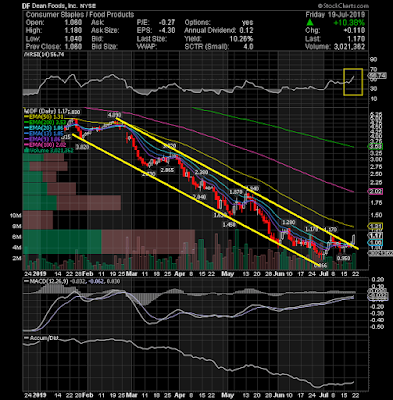This screenshot has width=393, height=400.
Task: Click the May label on the price chart date axis
Action: [x=228, y=274]
